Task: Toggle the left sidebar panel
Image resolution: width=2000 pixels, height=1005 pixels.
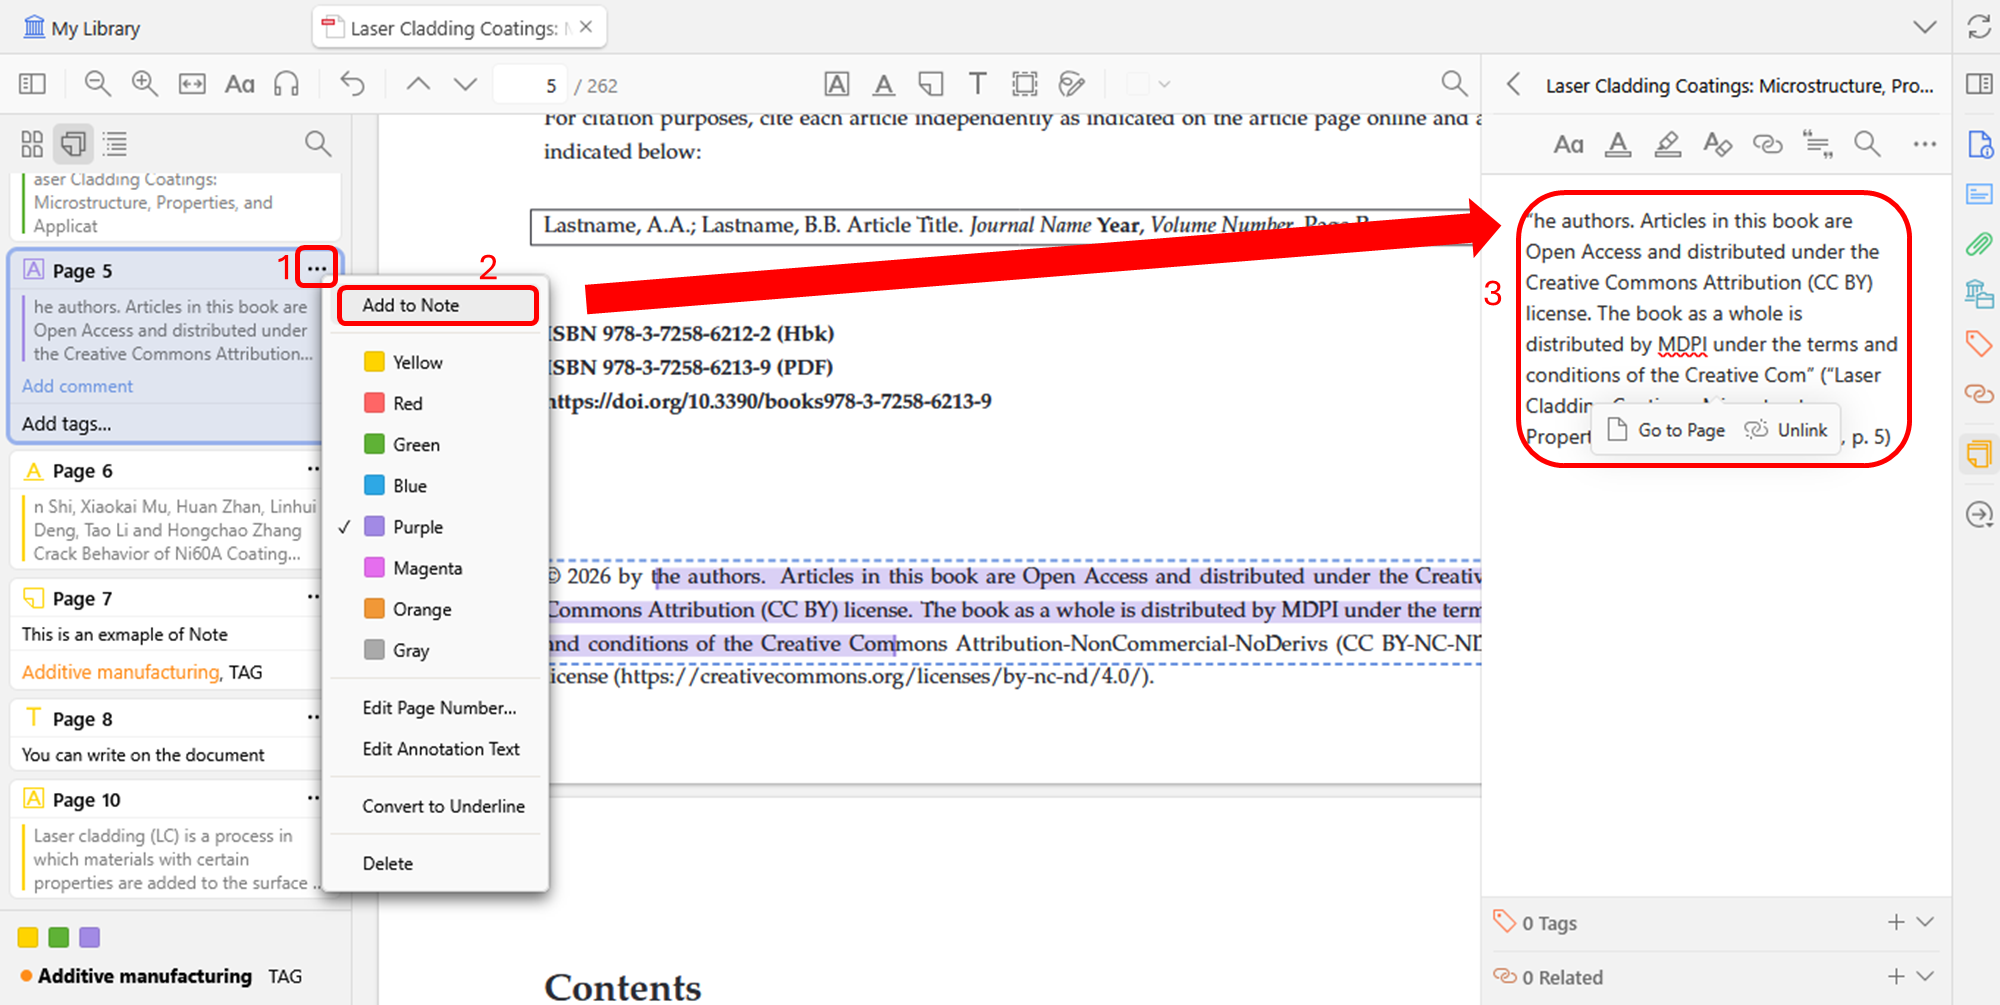Action: pos(32,84)
